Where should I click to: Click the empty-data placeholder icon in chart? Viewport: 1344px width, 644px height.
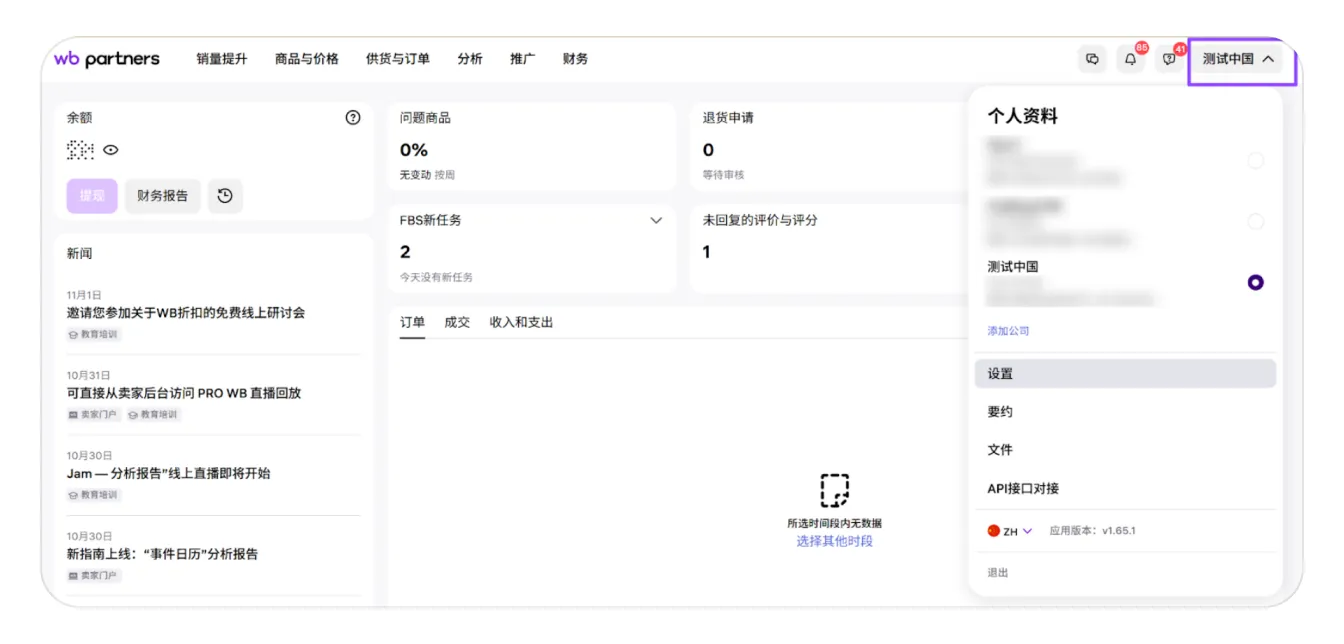[x=834, y=491]
